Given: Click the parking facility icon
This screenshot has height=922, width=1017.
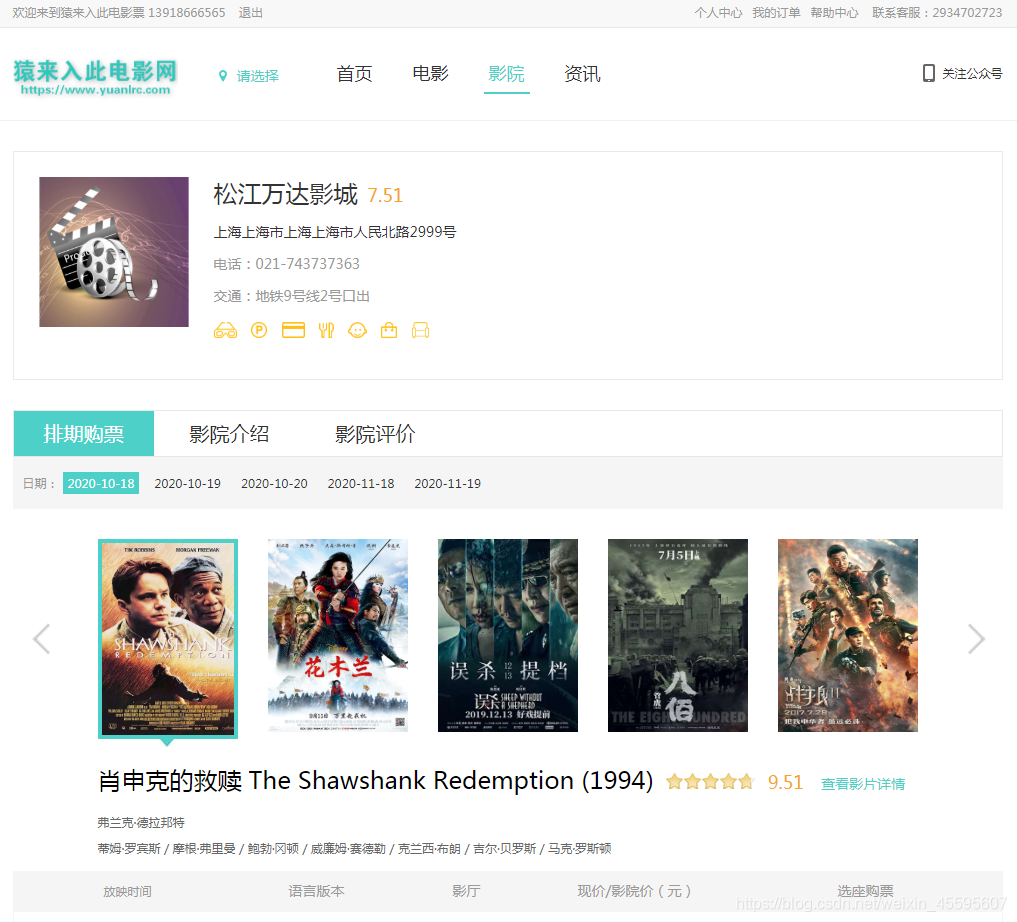Looking at the screenshot, I should (259, 331).
